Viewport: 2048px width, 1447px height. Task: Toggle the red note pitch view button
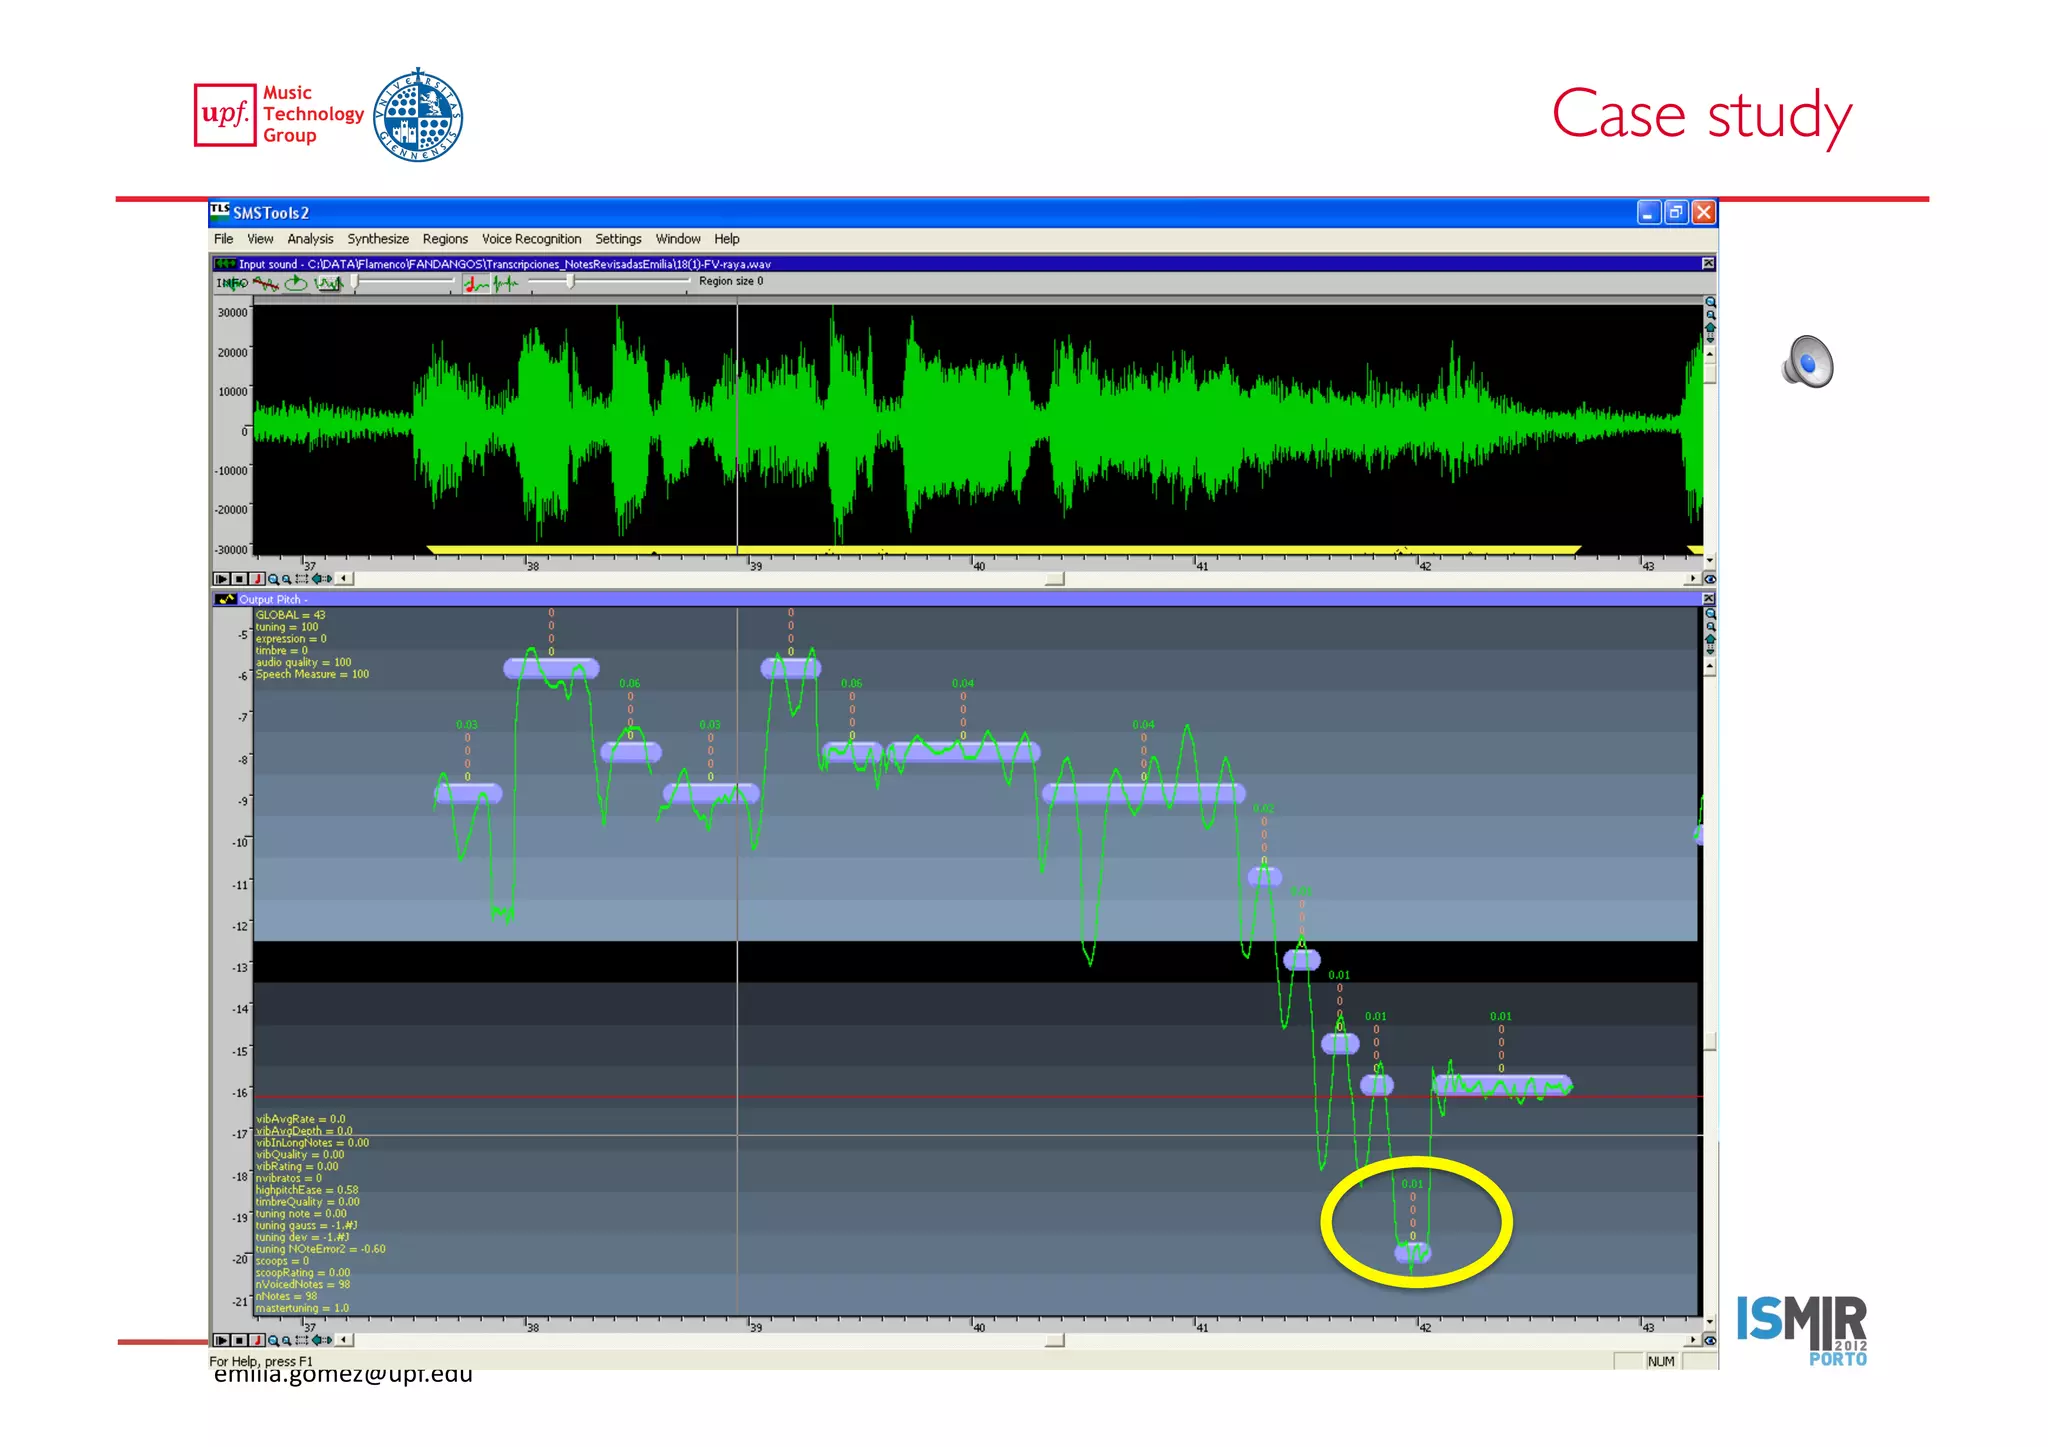point(476,284)
